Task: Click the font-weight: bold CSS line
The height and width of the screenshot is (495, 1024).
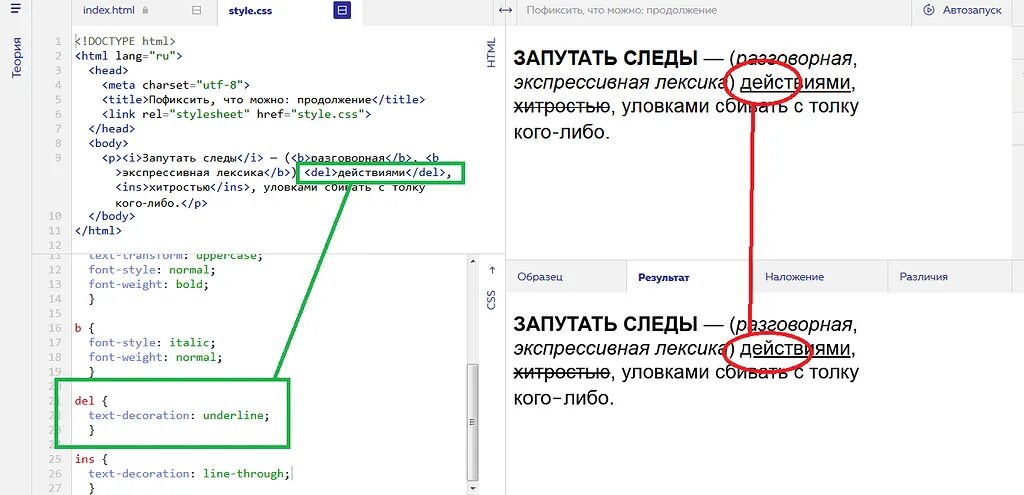Action: 148,284
